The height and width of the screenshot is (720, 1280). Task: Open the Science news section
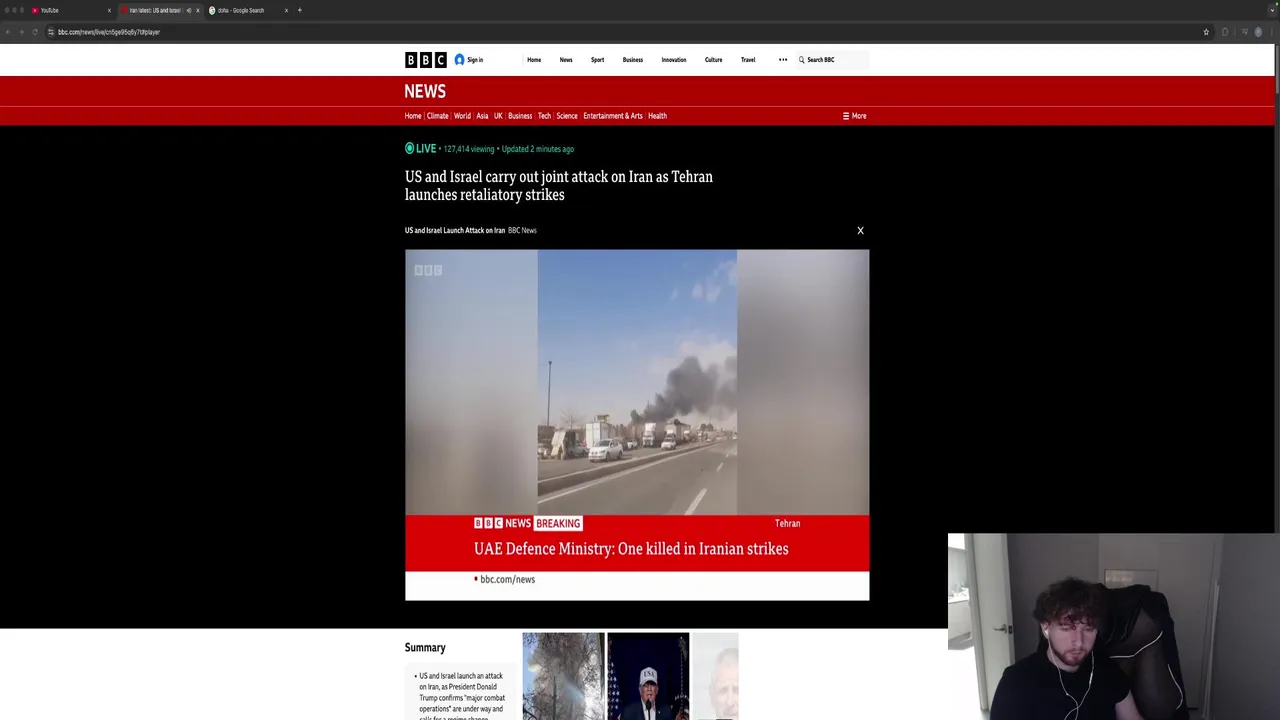[x=567, y=116]
